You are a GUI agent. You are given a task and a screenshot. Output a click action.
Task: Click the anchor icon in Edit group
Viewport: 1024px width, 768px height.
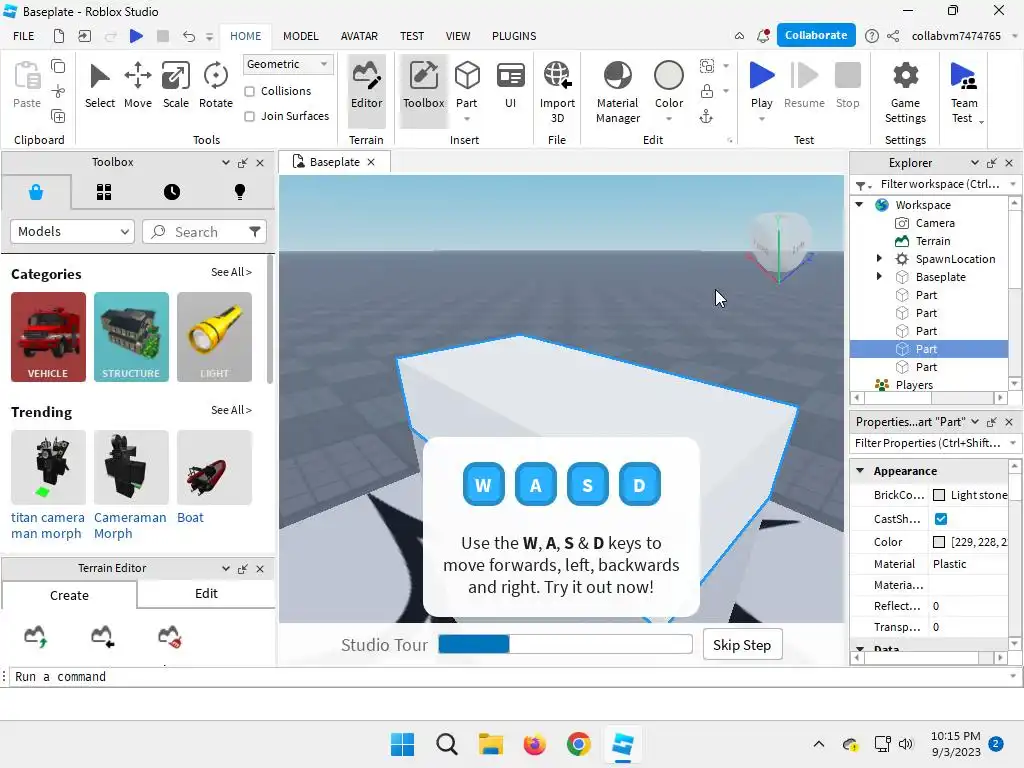[x=706, y=117]
